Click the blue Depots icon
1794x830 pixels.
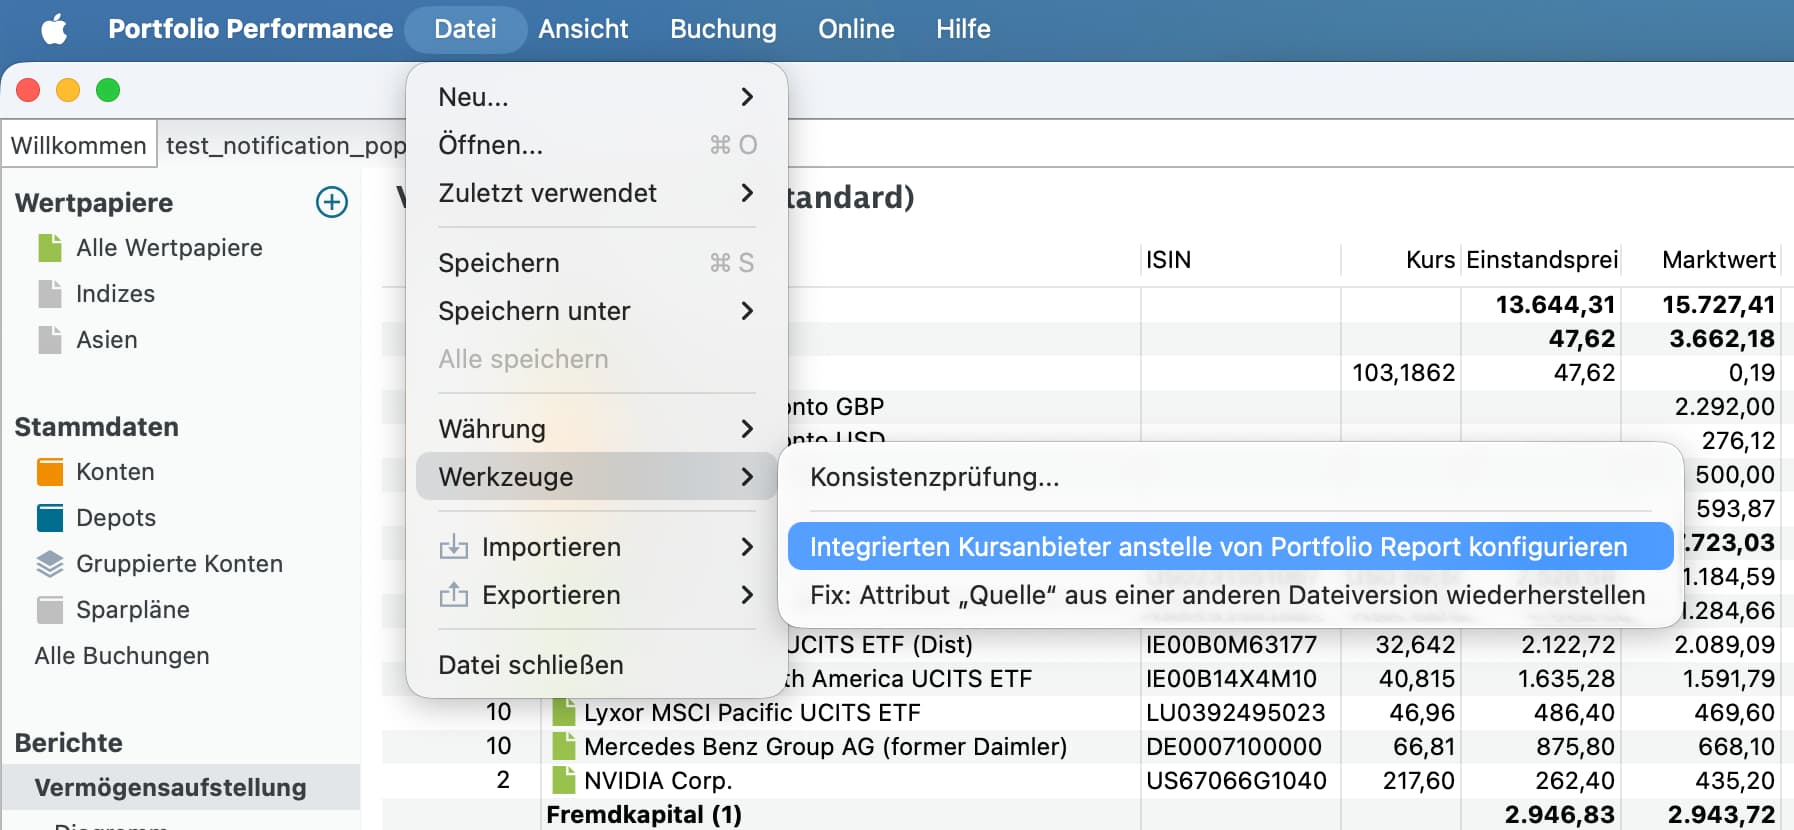pyautogui.click(x=50, y=518)
